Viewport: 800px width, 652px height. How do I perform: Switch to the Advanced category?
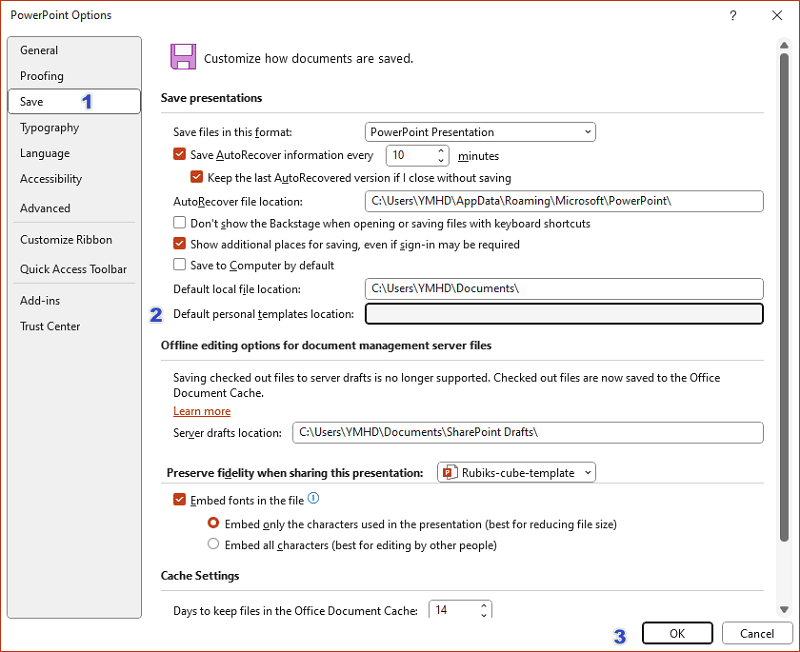pos(45,208)
